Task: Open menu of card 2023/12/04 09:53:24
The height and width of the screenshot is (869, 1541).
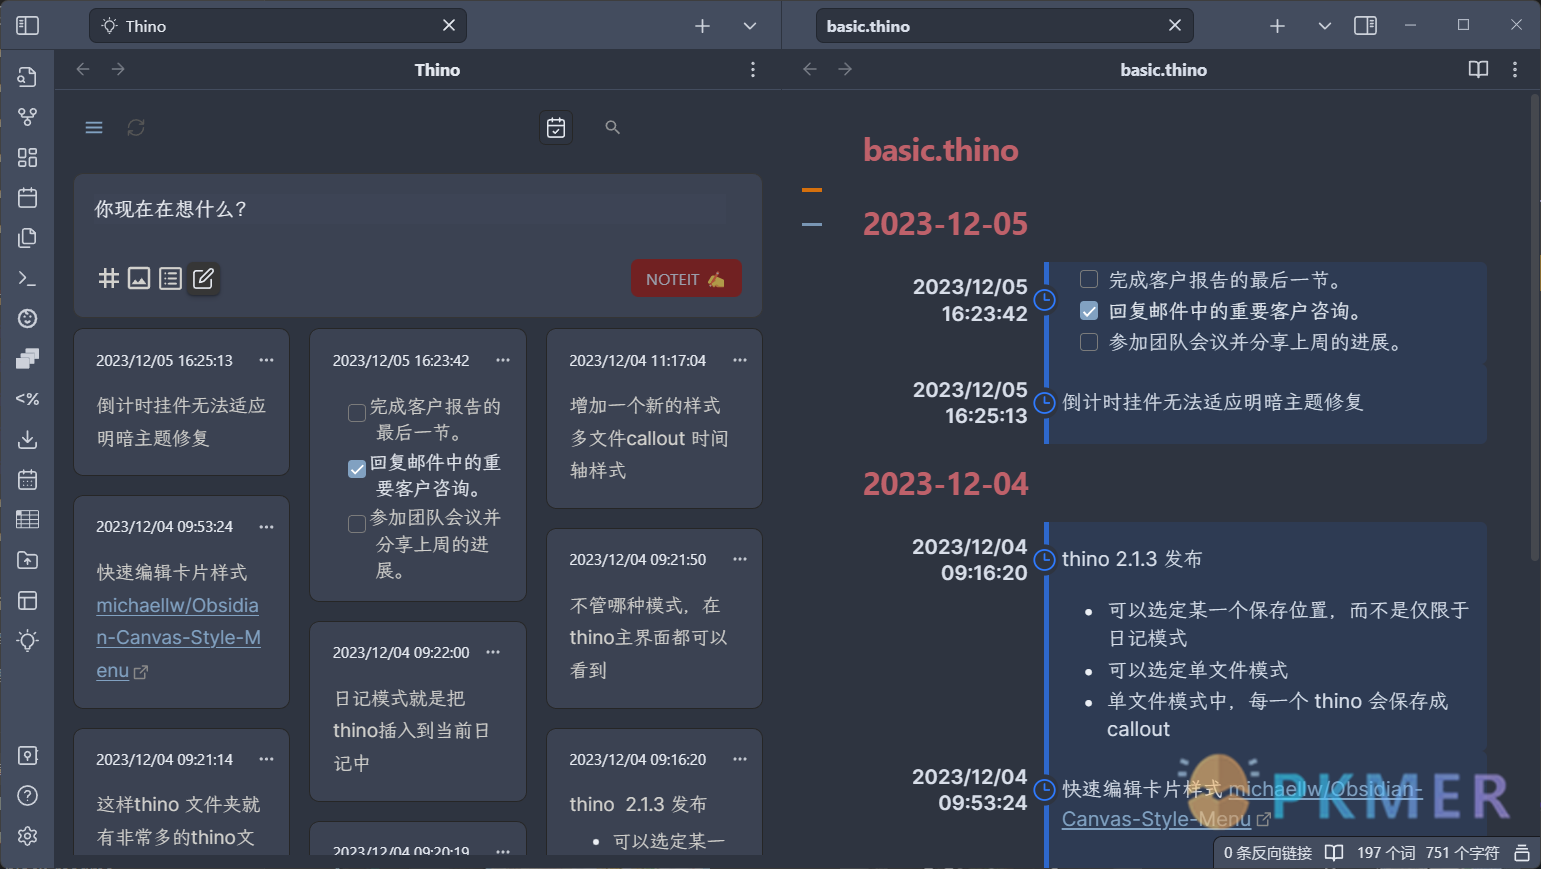Action: click(x=266, y=527)
